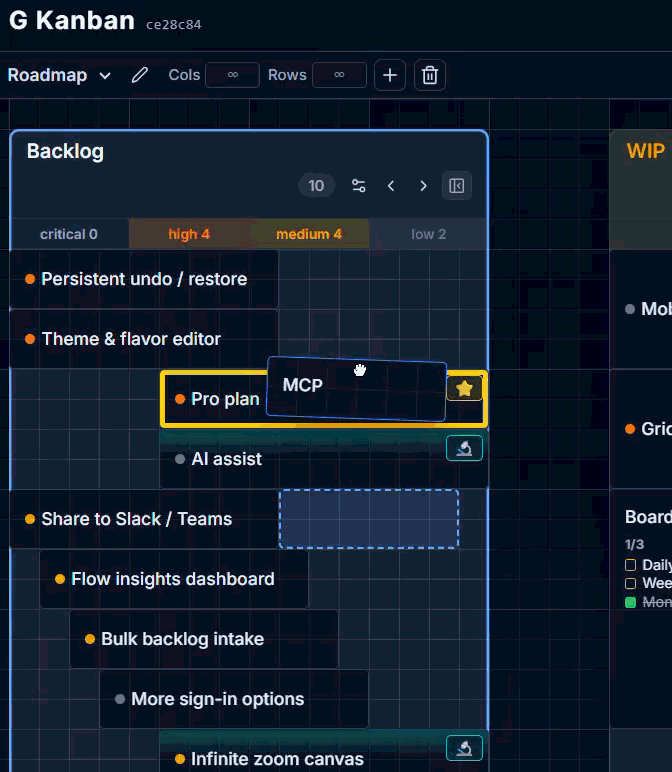Click the dashed drop placeholder slot
672x772 pixels.
(369, 519)
